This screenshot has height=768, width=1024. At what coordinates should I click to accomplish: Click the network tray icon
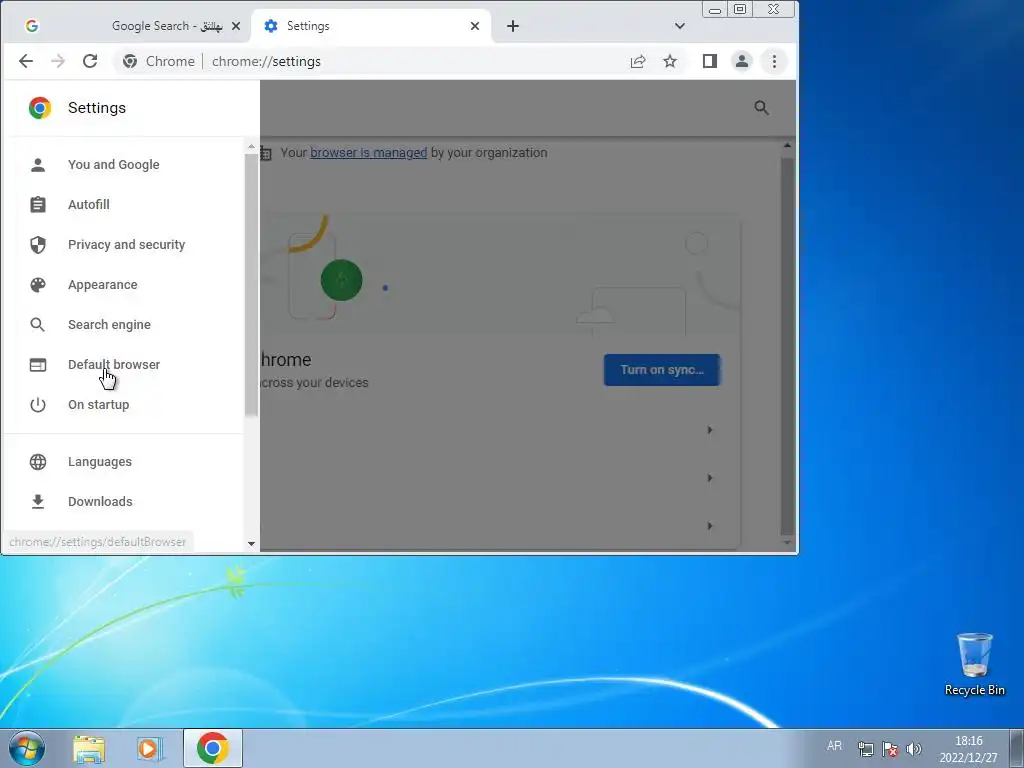pos(865,749)
